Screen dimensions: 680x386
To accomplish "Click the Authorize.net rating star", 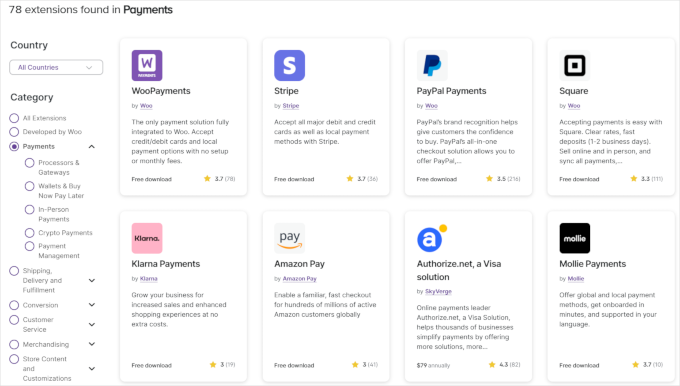I will click(x=492, y=365).
